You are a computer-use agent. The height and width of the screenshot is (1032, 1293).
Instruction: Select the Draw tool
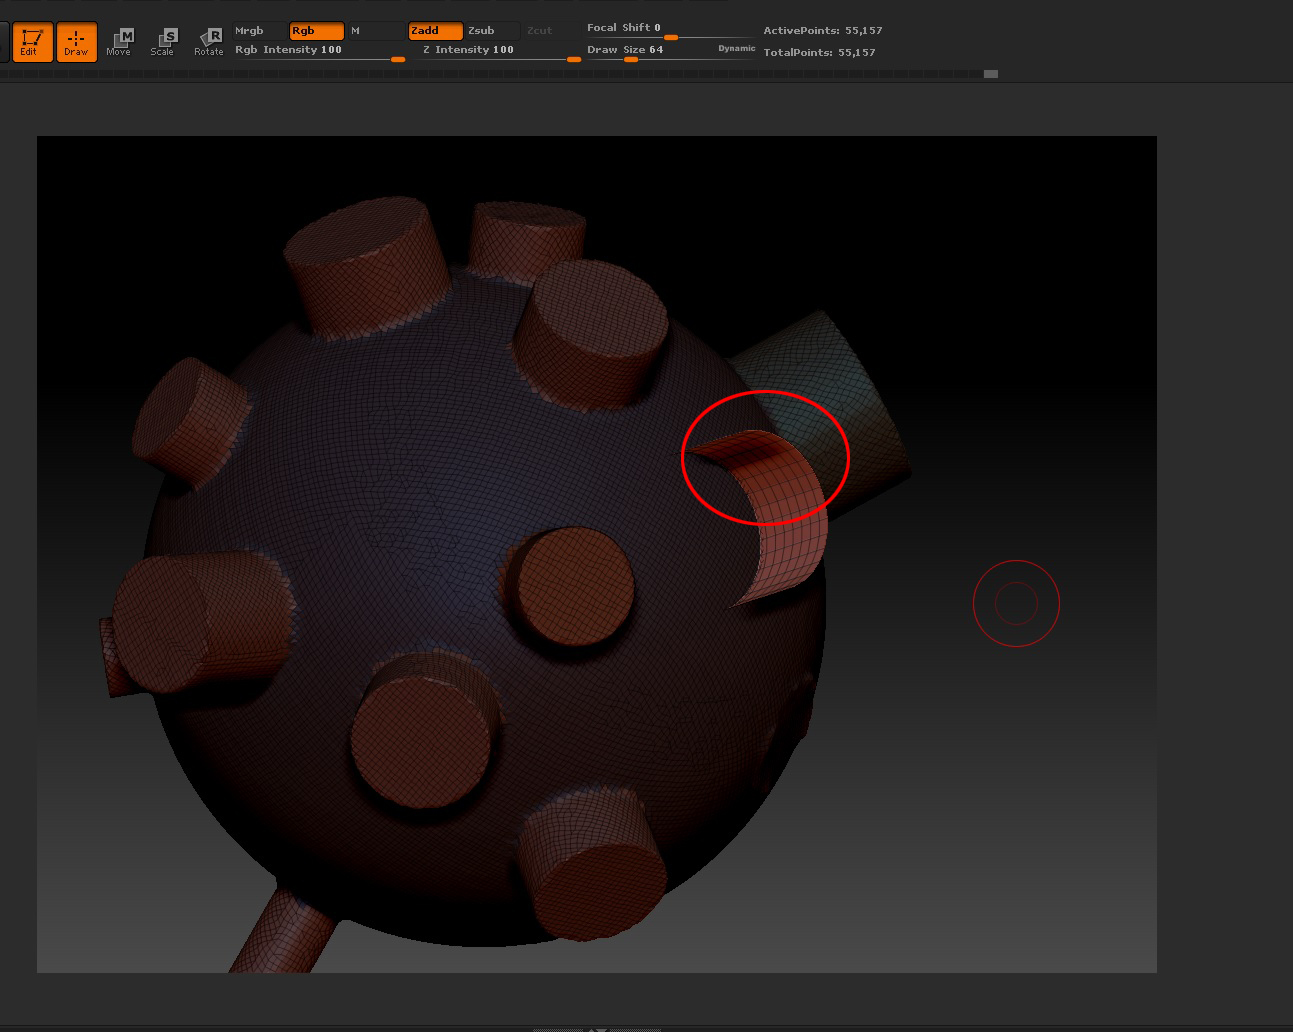(76, 42)
